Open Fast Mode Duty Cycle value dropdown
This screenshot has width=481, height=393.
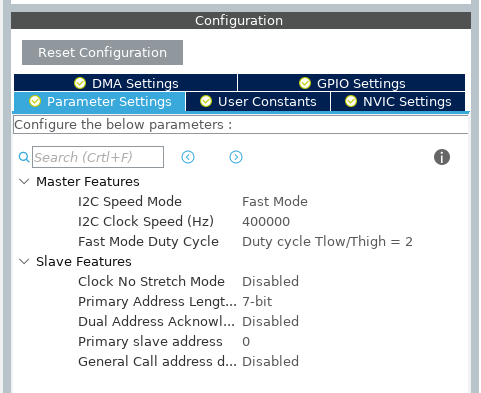[327, 242]
